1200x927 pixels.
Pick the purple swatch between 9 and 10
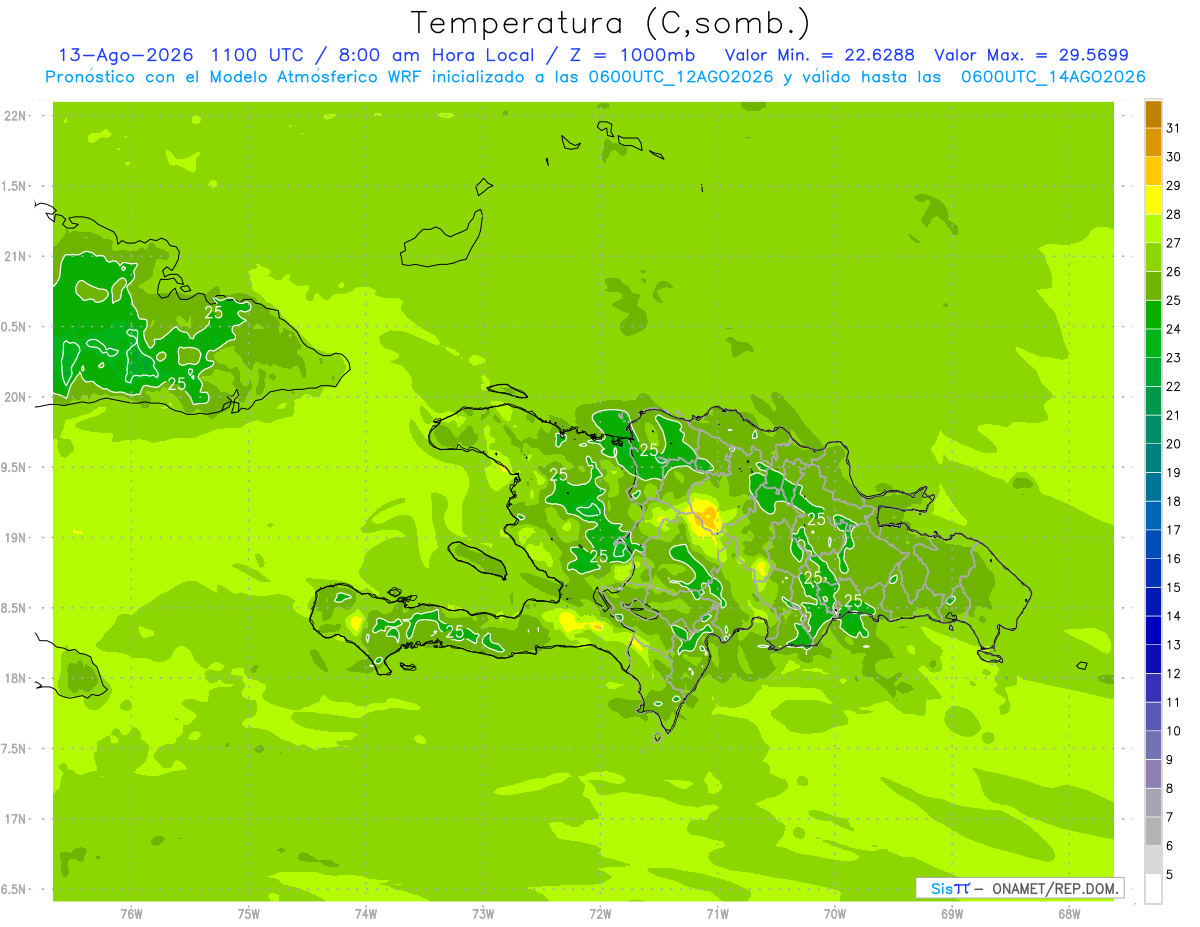(1153, 746)
